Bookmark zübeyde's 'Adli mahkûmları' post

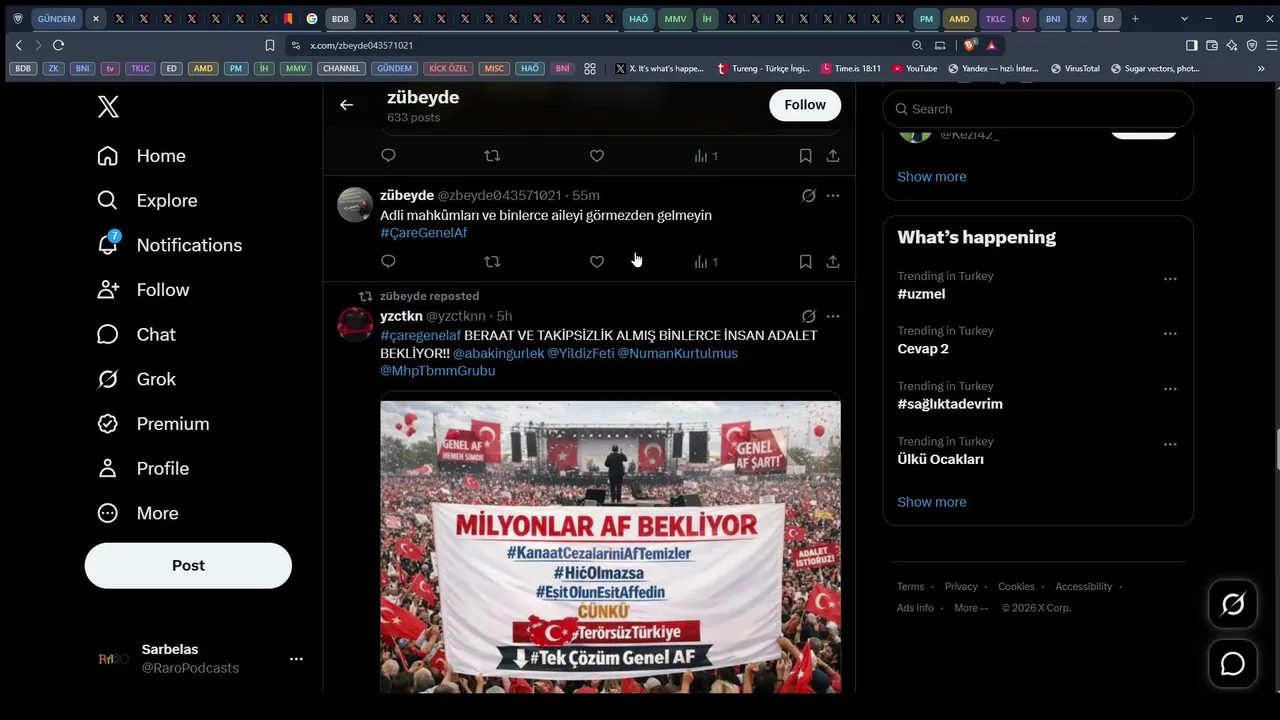coord(805,262)
